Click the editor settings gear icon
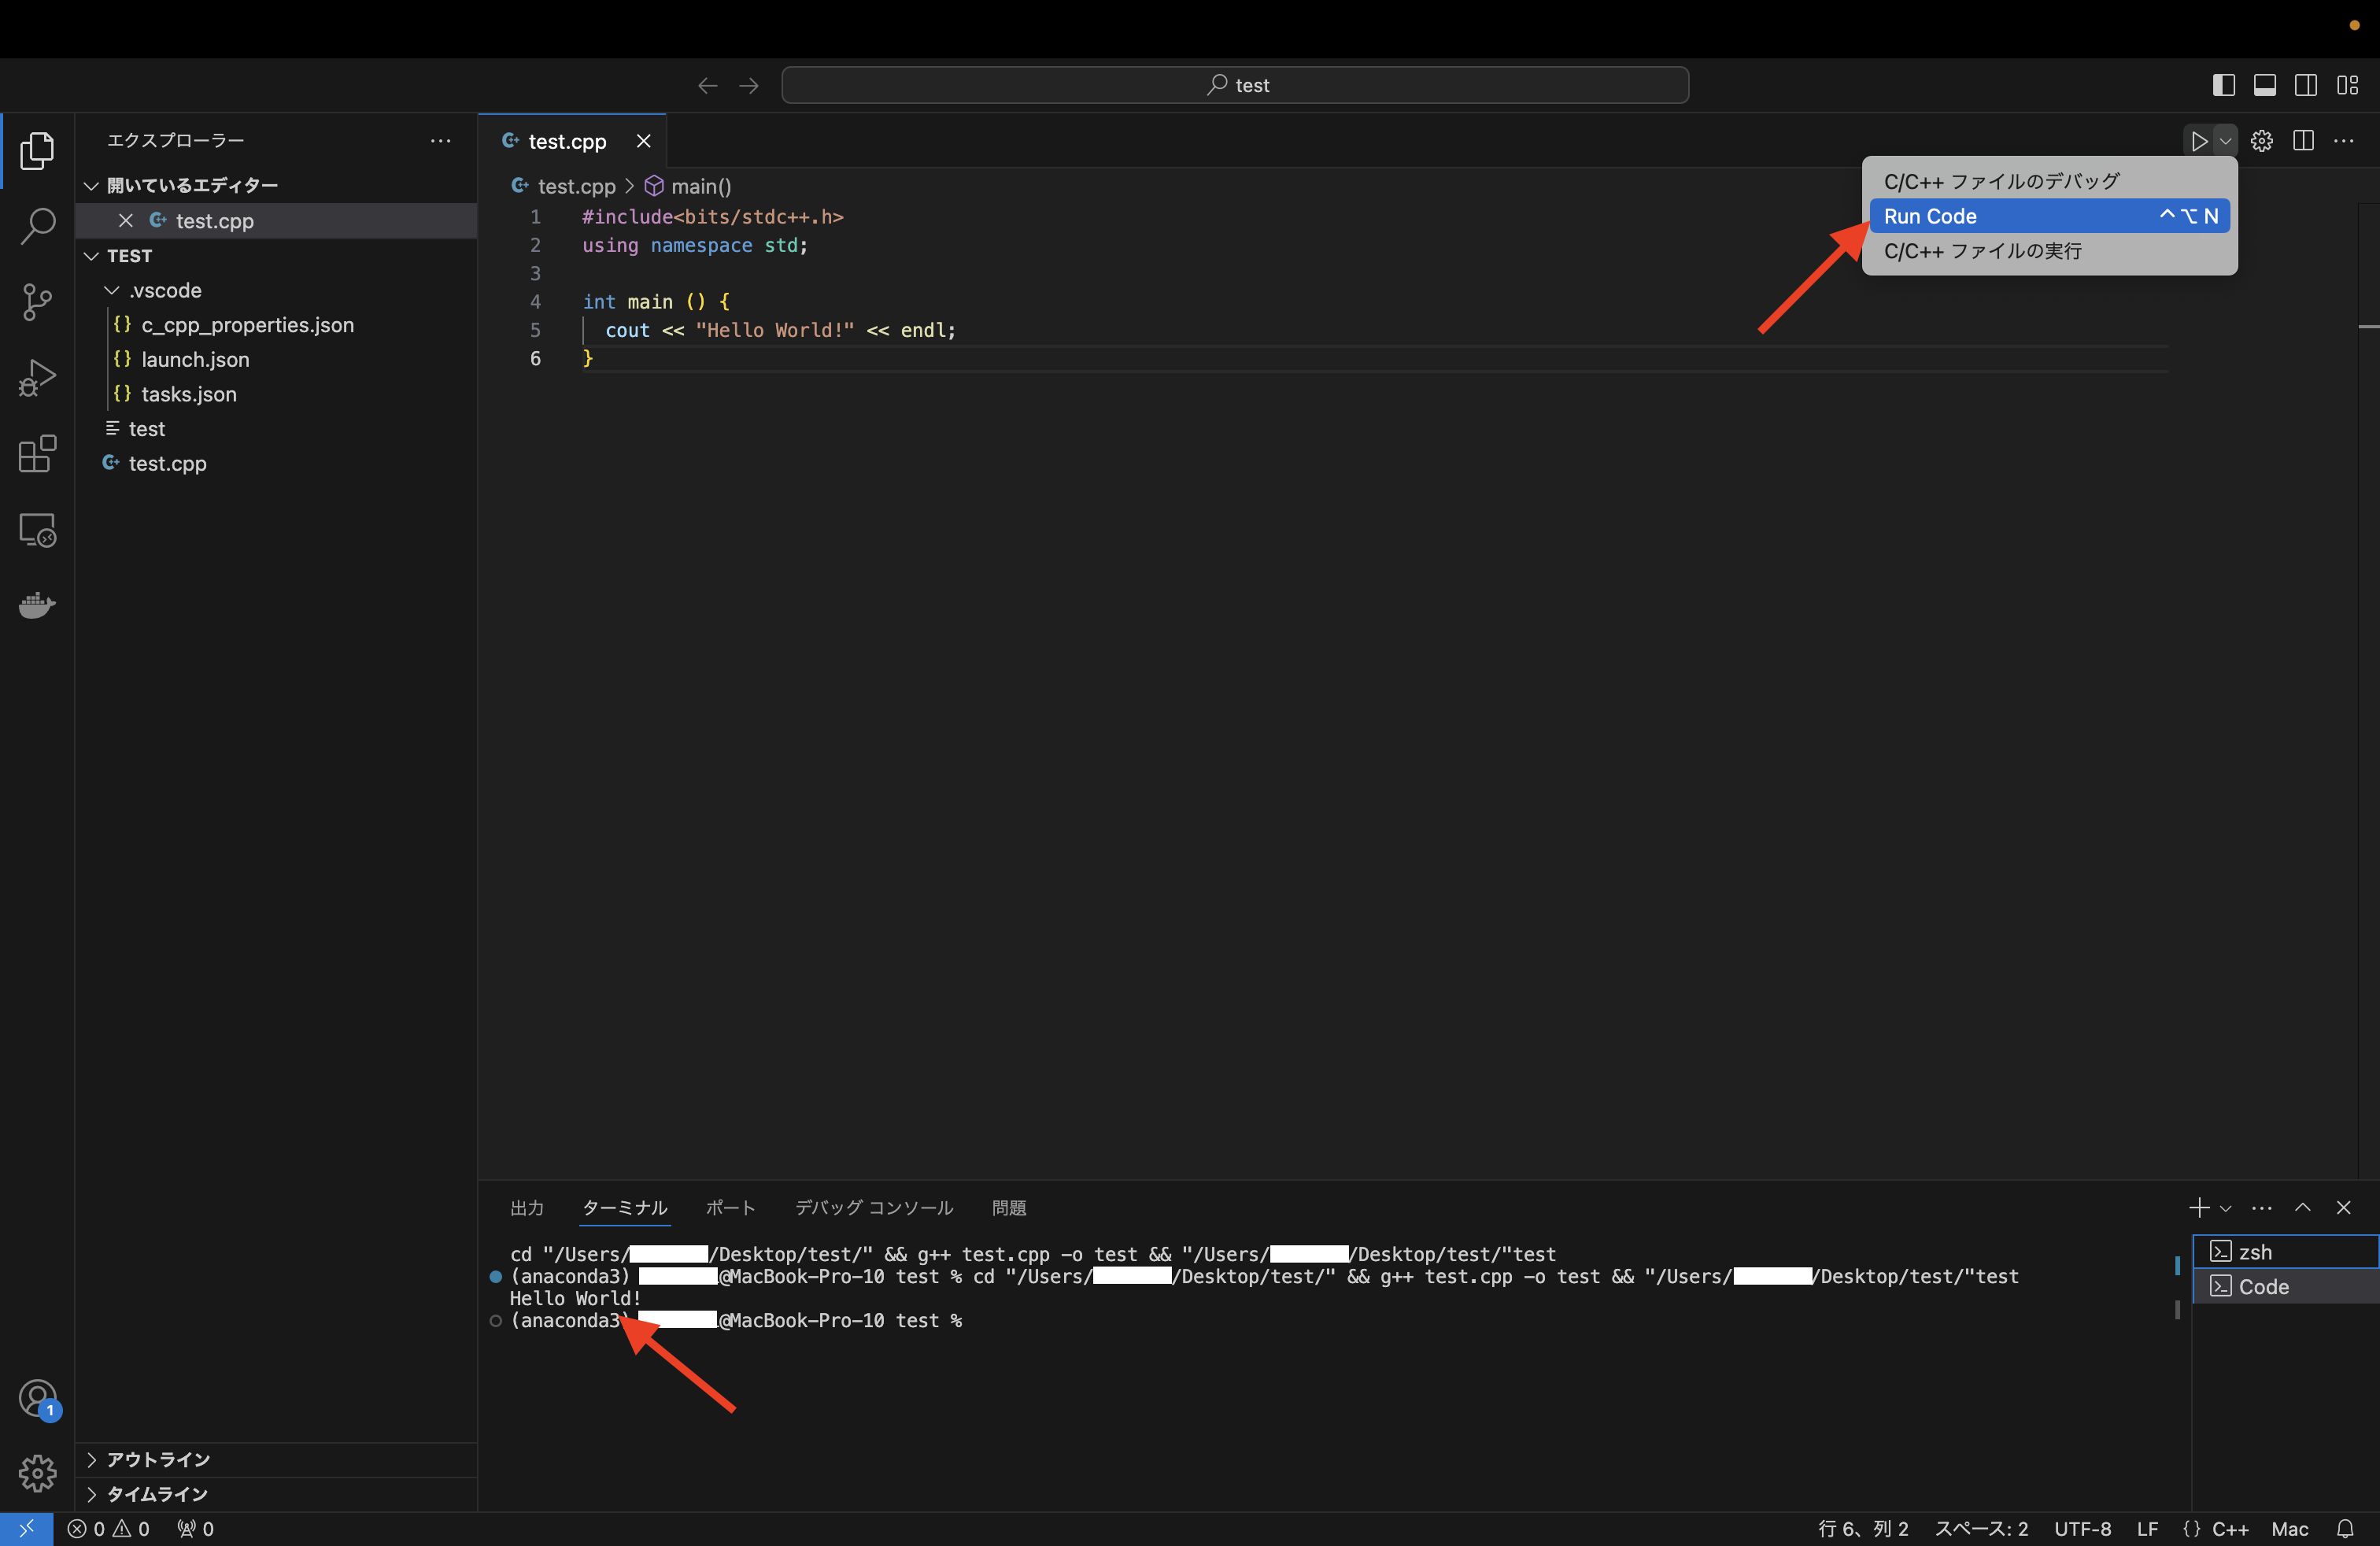Screen dimensions: 2380x1546 (2261, 141)
